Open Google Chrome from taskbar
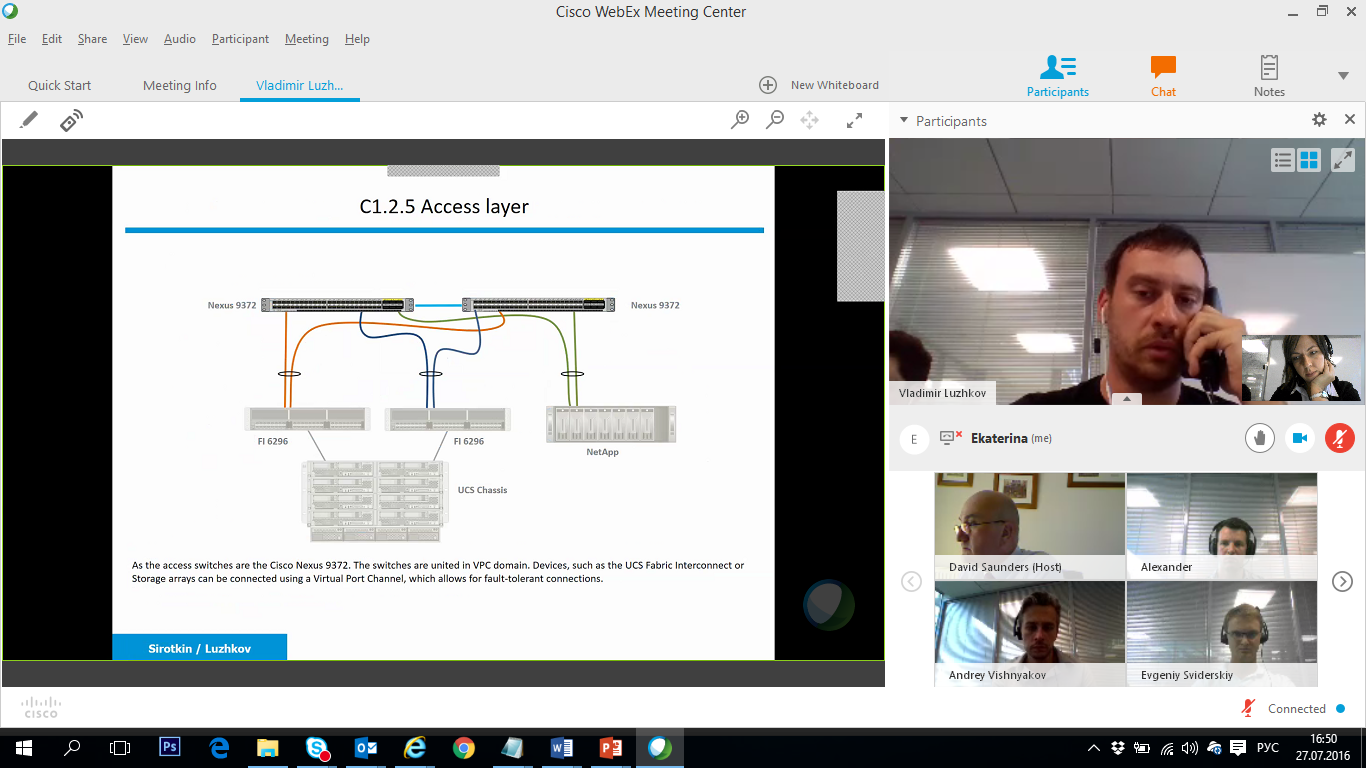1366x768 pixels. [x=463, y=747]
